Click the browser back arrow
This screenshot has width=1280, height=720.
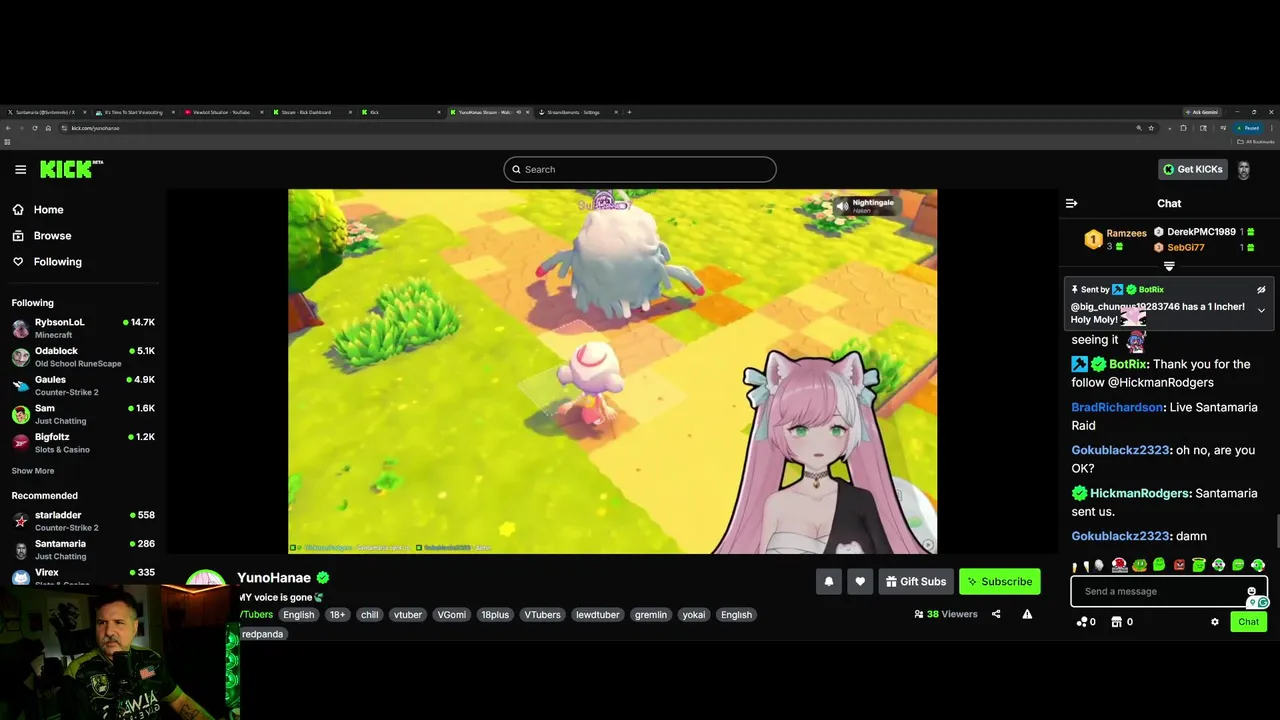coord(8,128)
